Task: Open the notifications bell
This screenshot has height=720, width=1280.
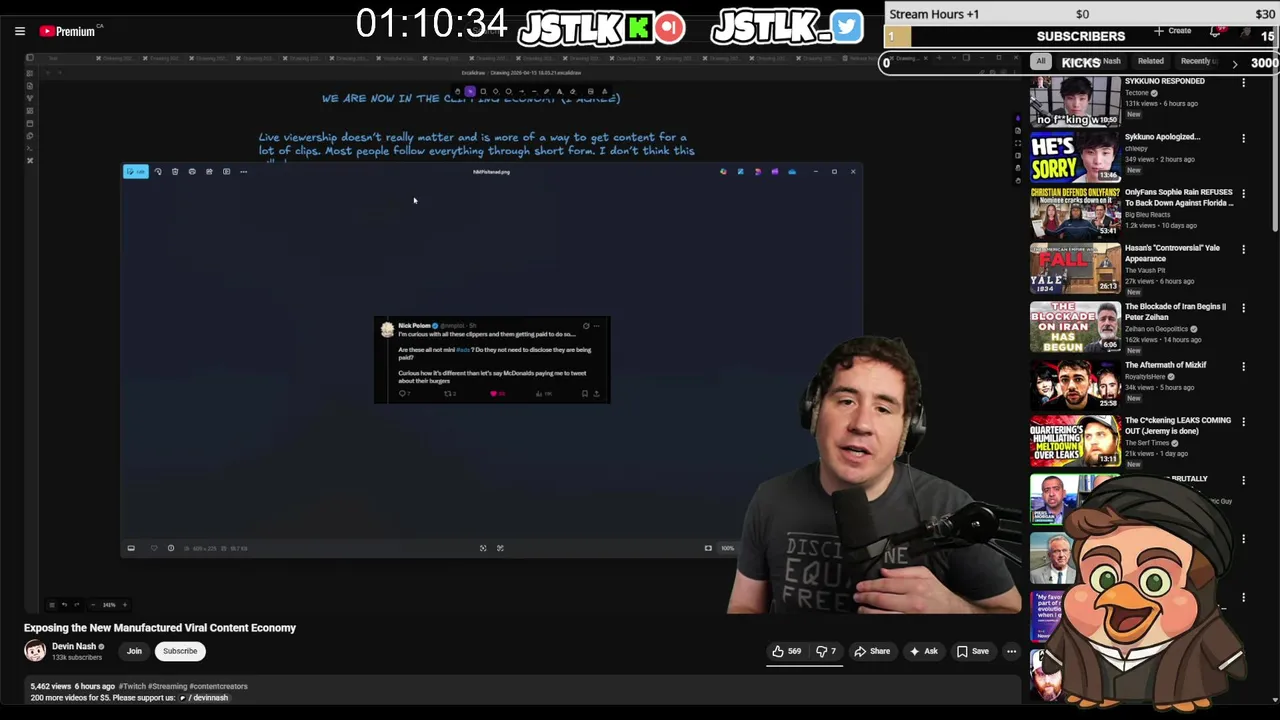Action: [1216, 32]
